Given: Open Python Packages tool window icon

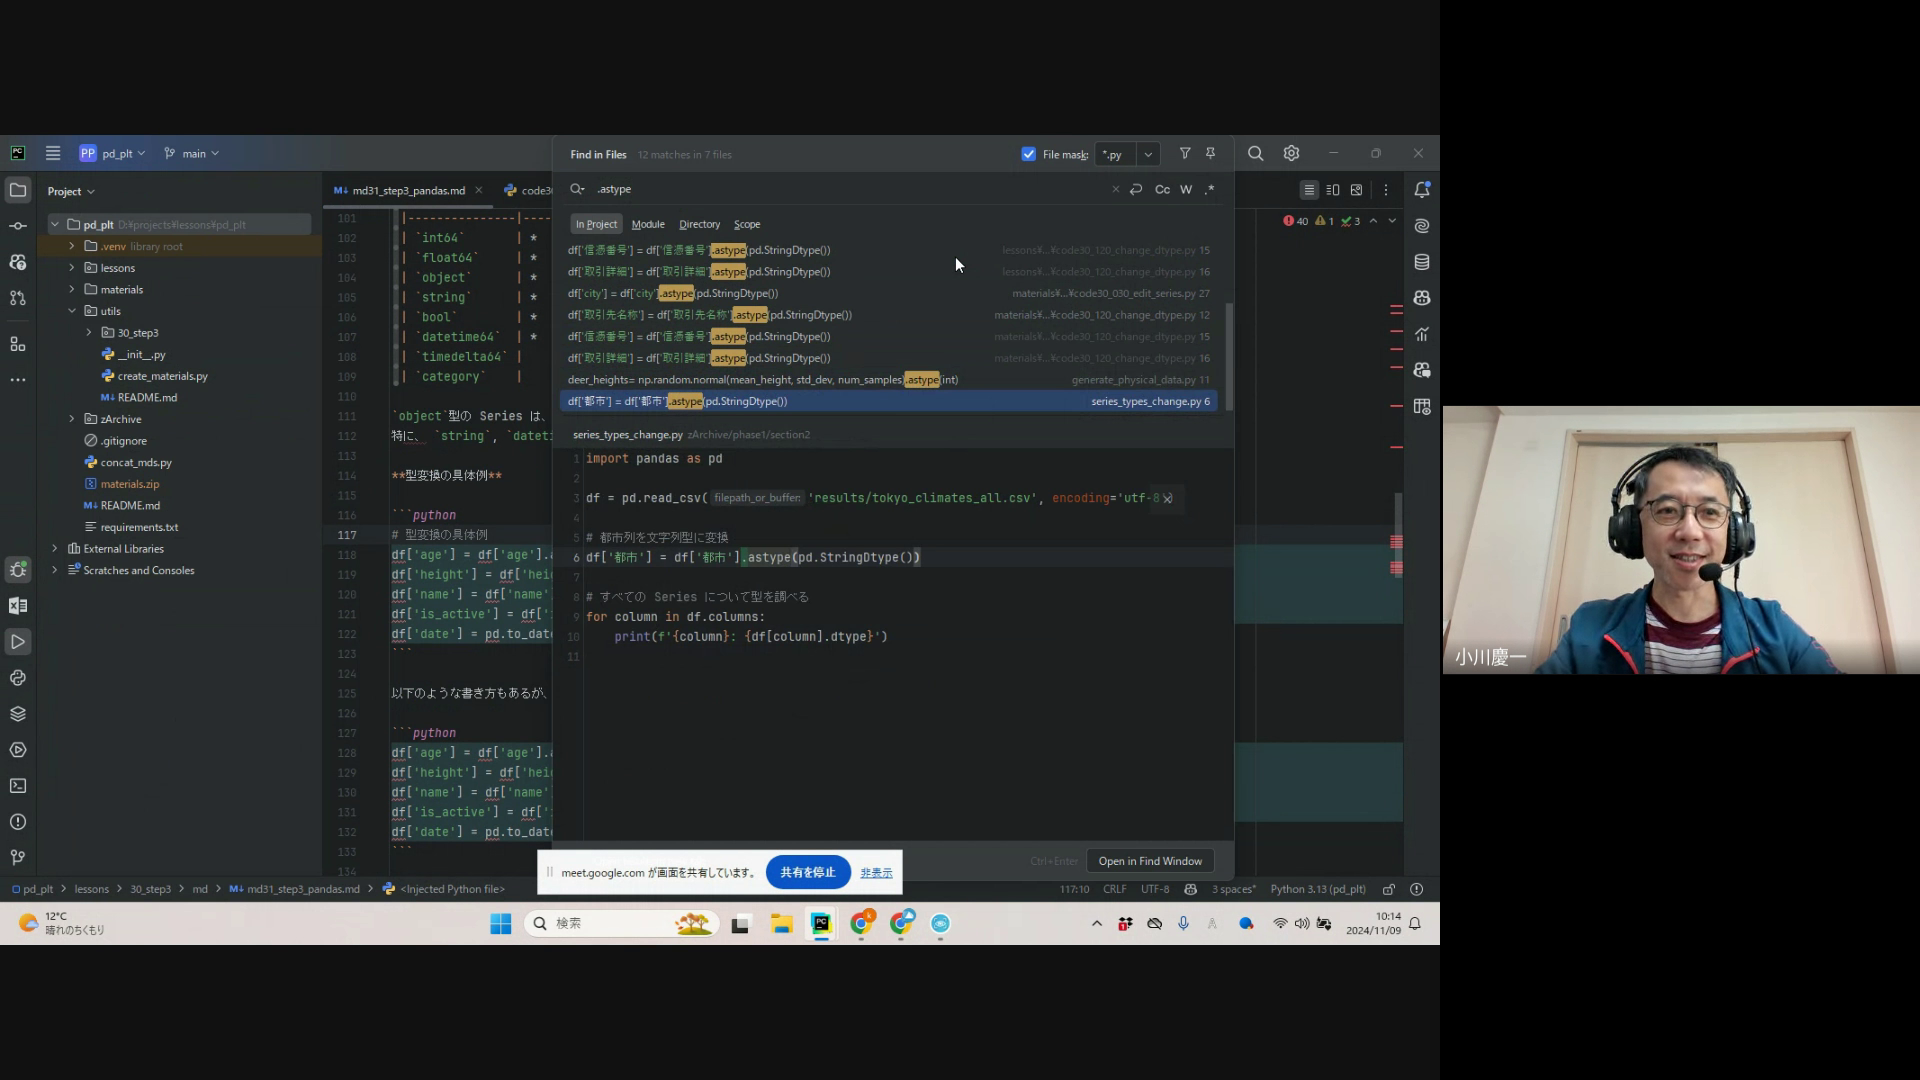Looking at the screenshot, I should (x=18, y=714).
